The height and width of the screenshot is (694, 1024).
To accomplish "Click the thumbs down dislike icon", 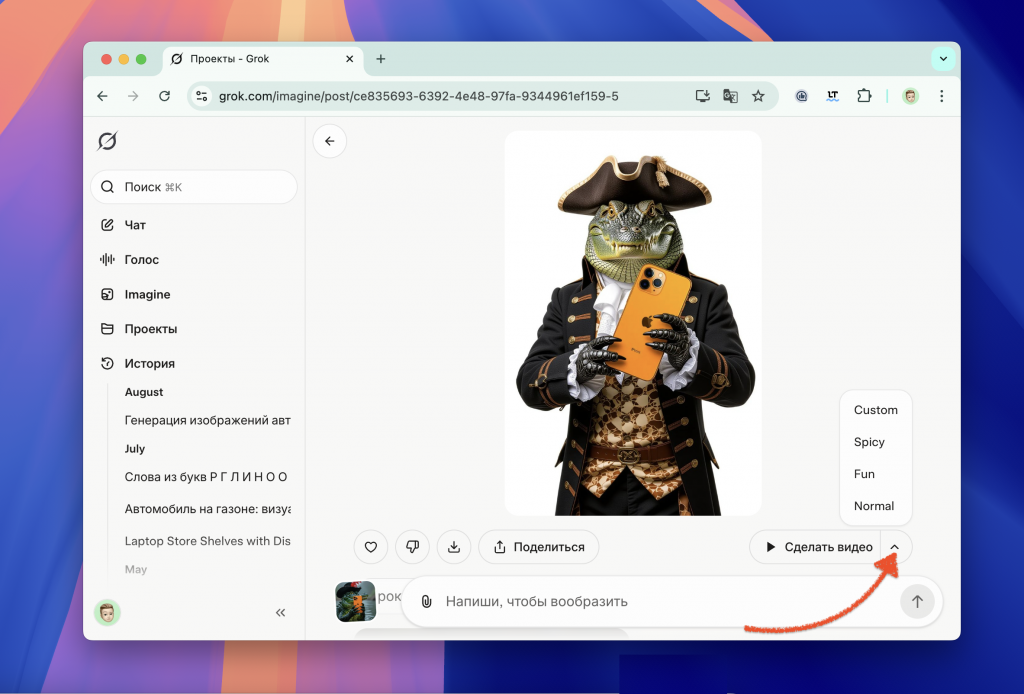I will pyautogui.click(x=412, y=547).
